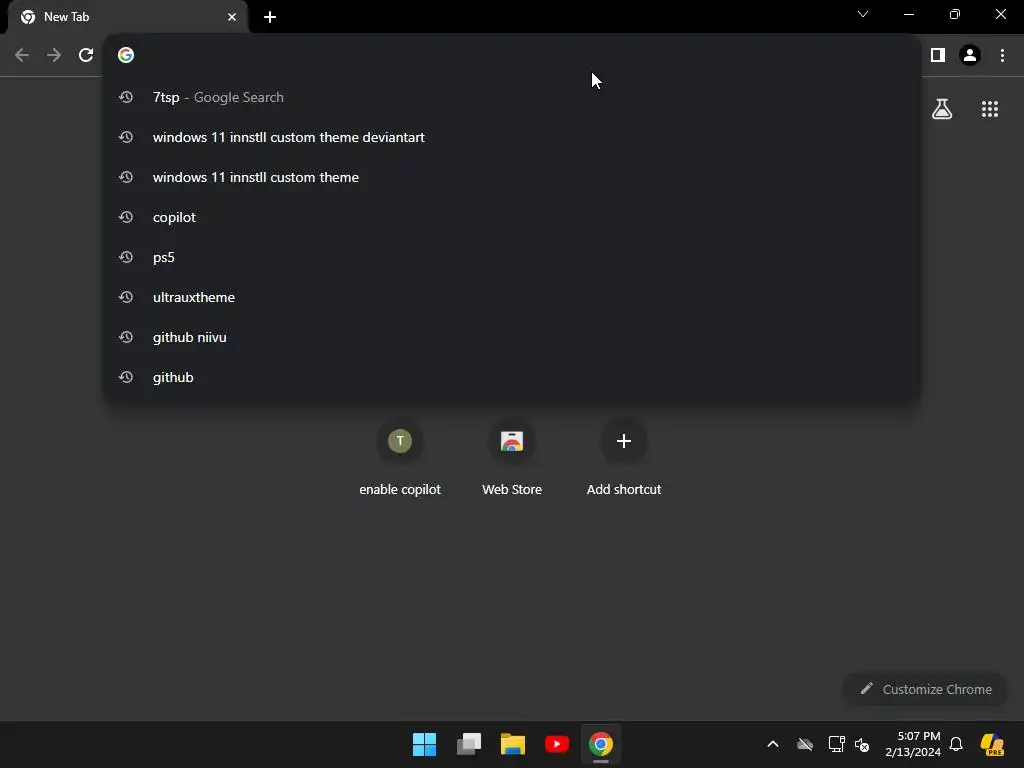Open the Google apps grid
Screen dimensions: 1024x768
pos(990,108)
